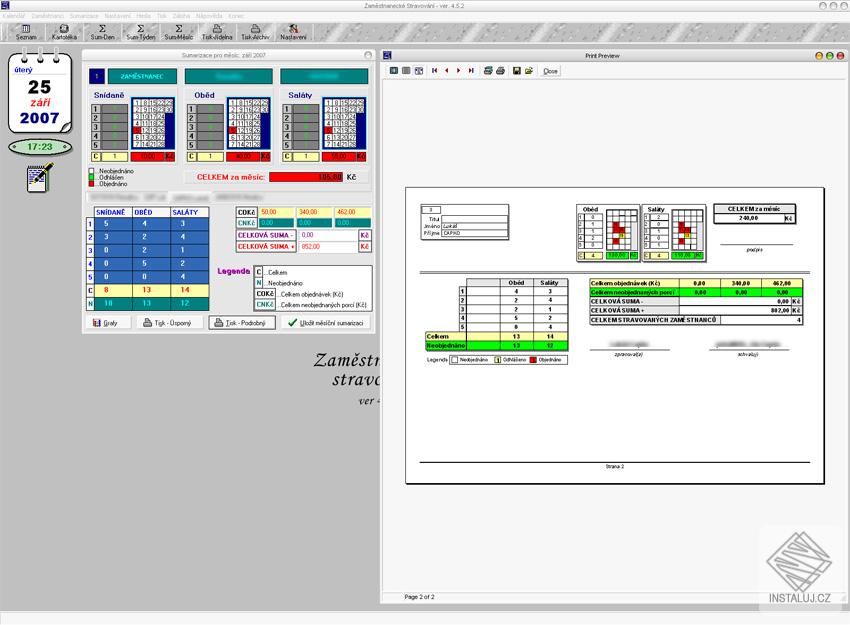The height and width of the screenshot is (625, 850).
Task: Click the red Objednáno legend swatch
Action: pos(92,184)
